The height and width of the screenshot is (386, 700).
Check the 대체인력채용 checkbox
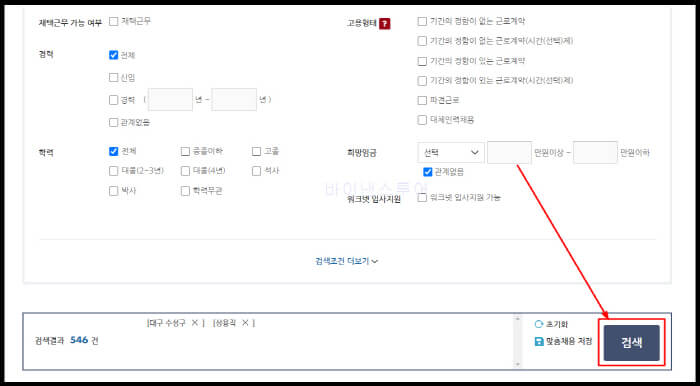pos(422,120)
